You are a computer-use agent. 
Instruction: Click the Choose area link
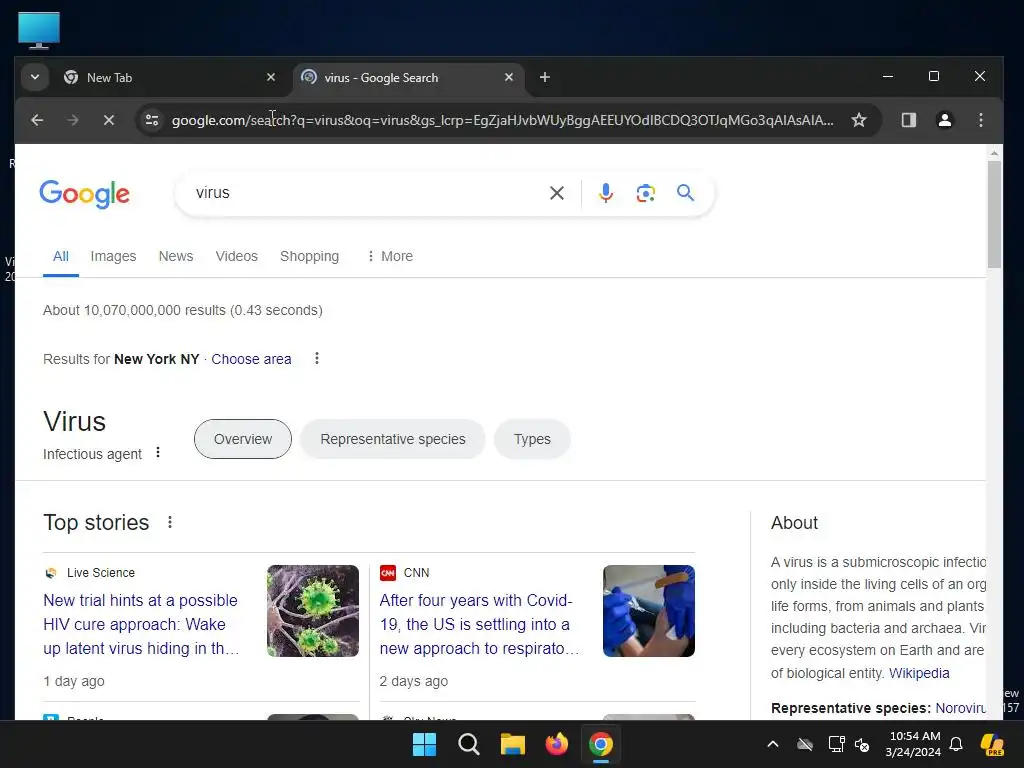[251, 359]
